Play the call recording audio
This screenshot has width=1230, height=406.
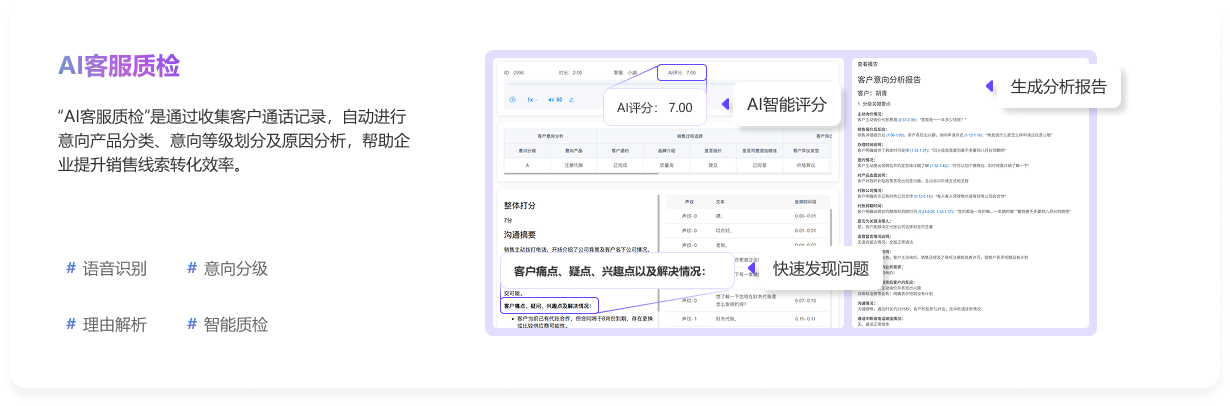point(513,100)
